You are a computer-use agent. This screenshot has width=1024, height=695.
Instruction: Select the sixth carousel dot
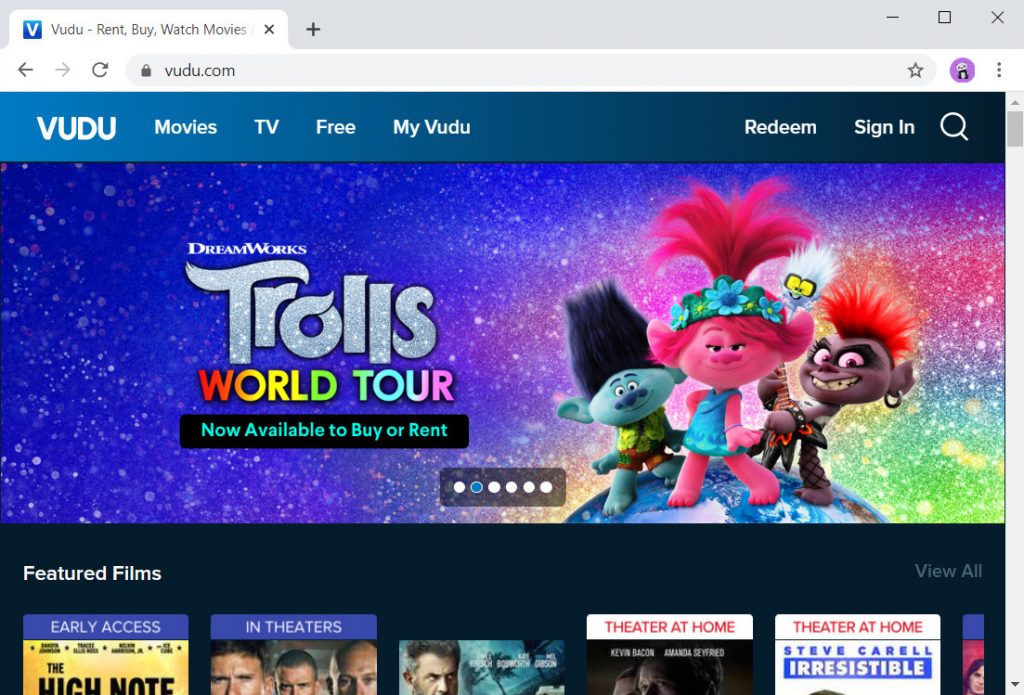pyautogui.click(x=546, y=487)
